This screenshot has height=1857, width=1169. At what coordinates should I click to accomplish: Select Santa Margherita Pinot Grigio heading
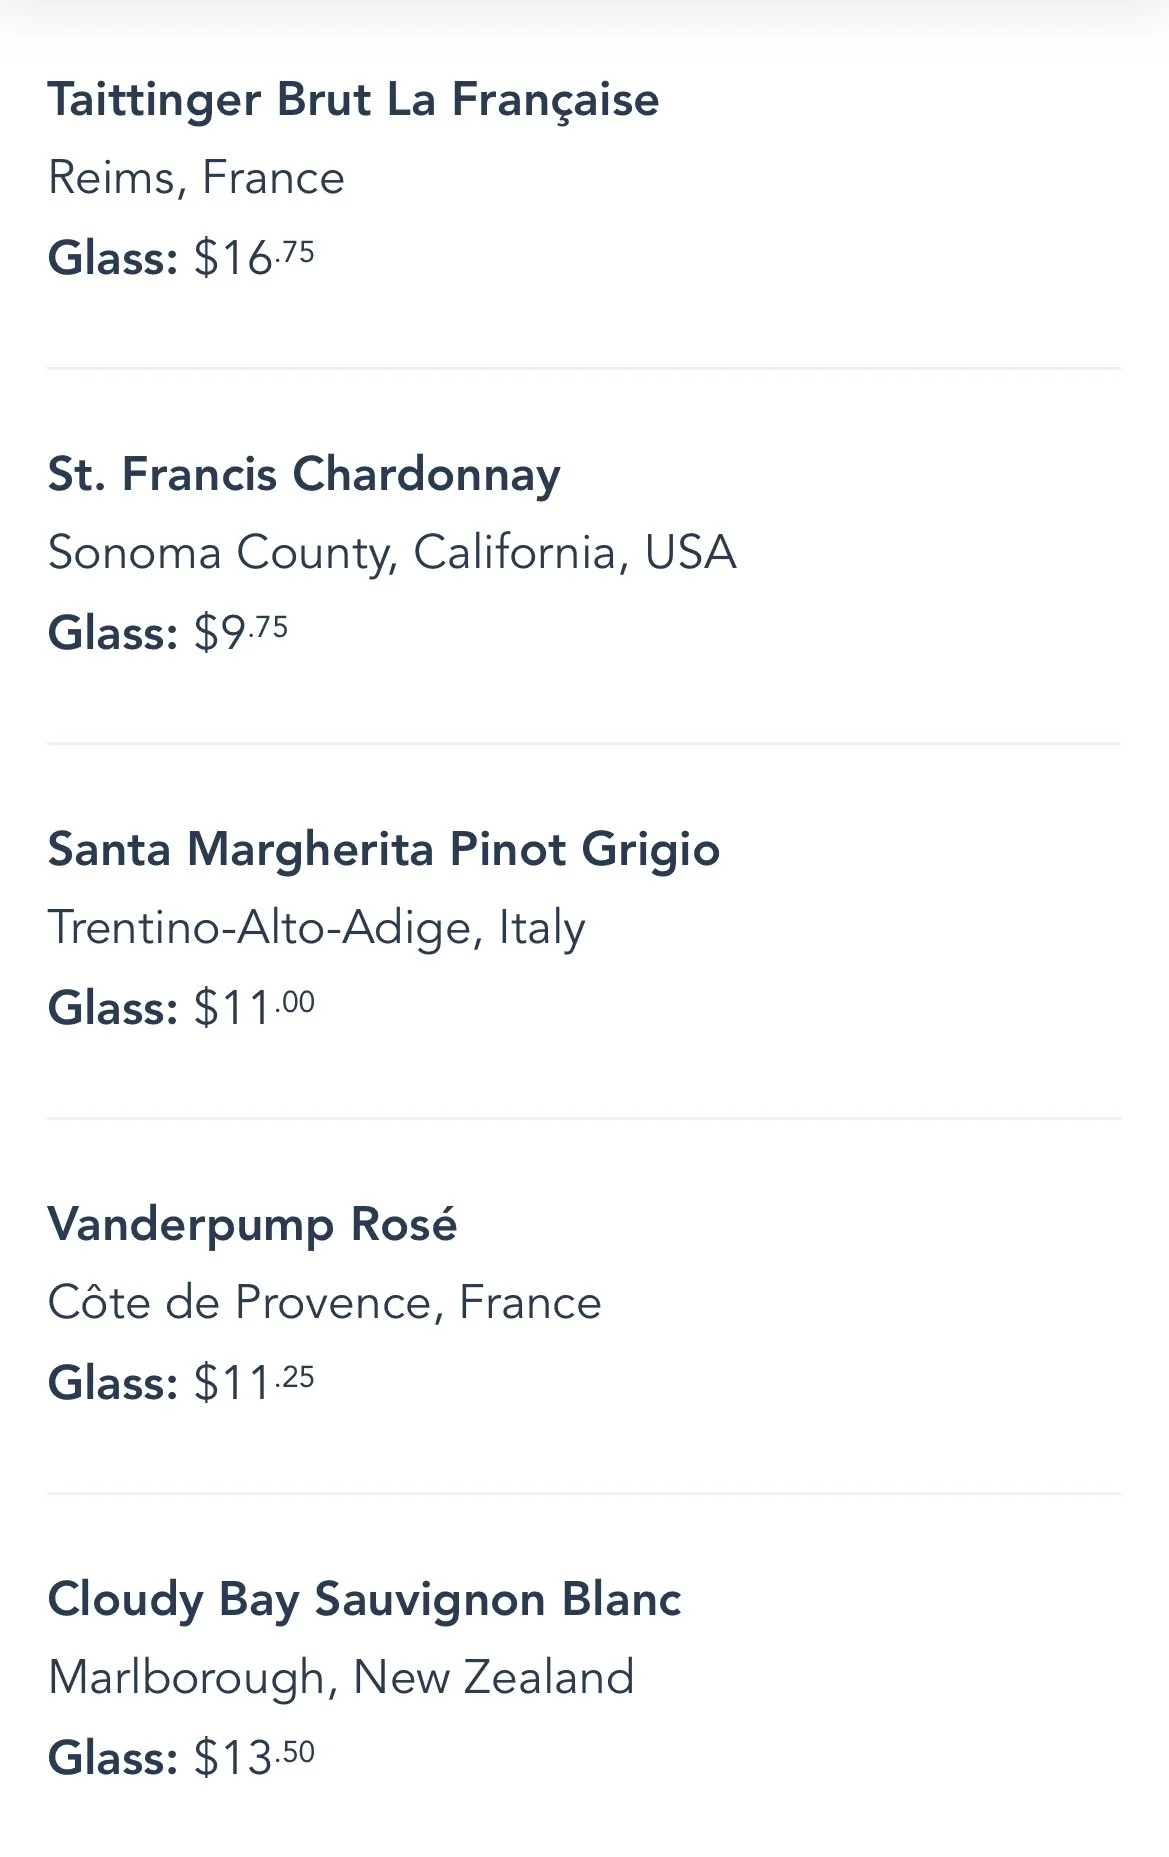384,849
